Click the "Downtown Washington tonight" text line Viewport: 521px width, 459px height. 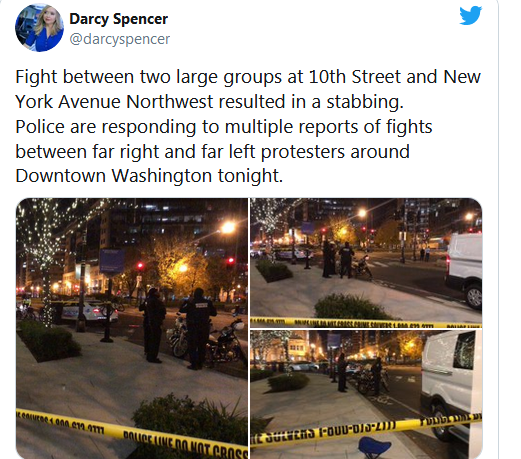[149, 176]
